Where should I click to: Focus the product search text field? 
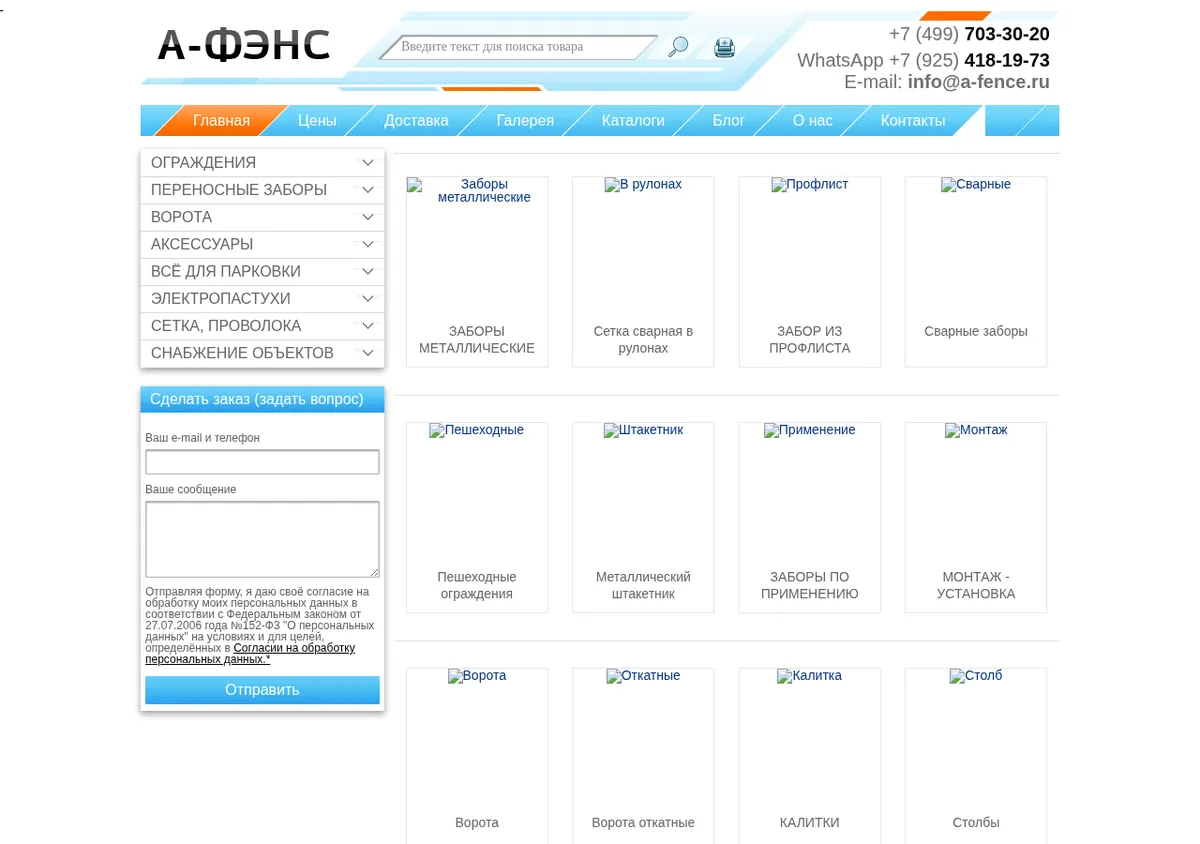[x=518, y=47]
